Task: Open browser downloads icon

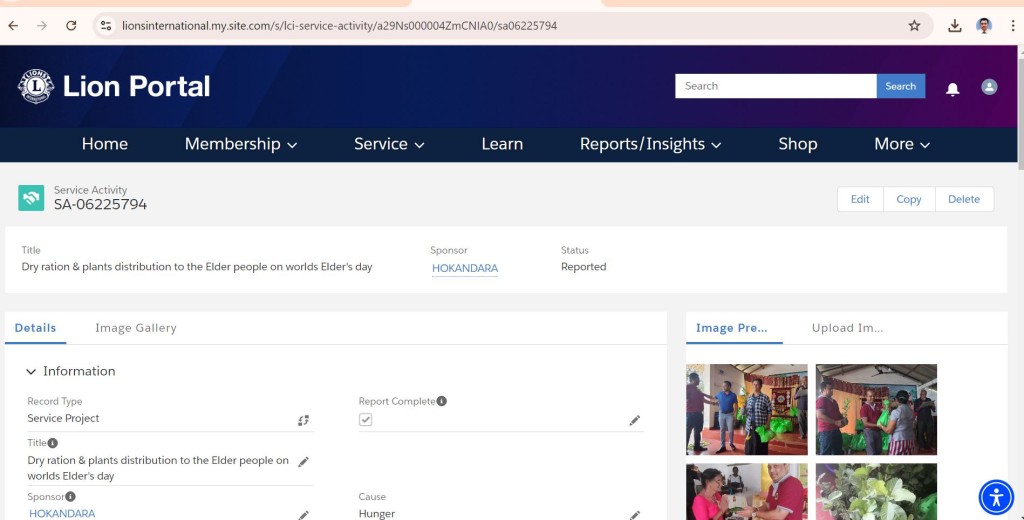Action: [x=955, y=25]
